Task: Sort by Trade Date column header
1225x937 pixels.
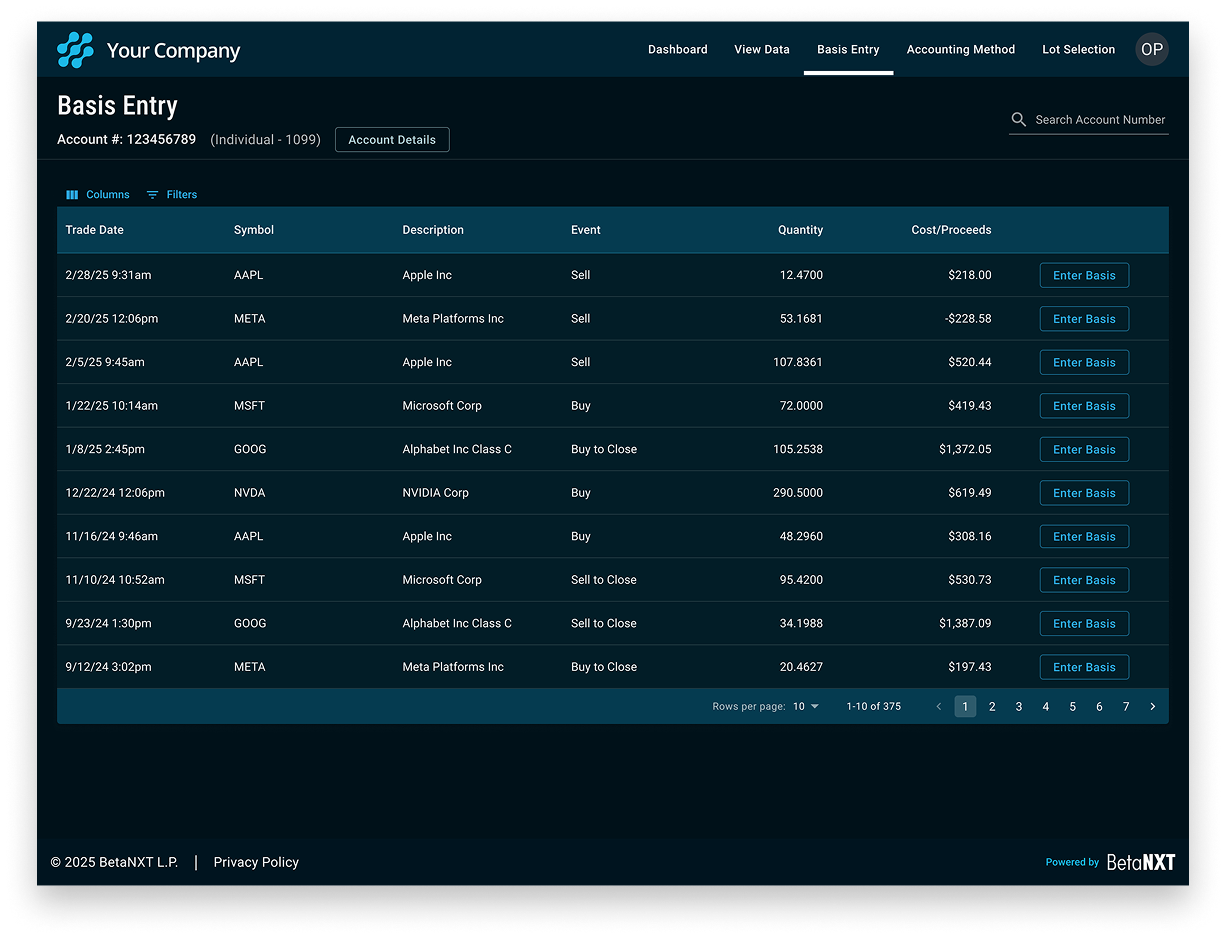Action: [x=95, y=230]
